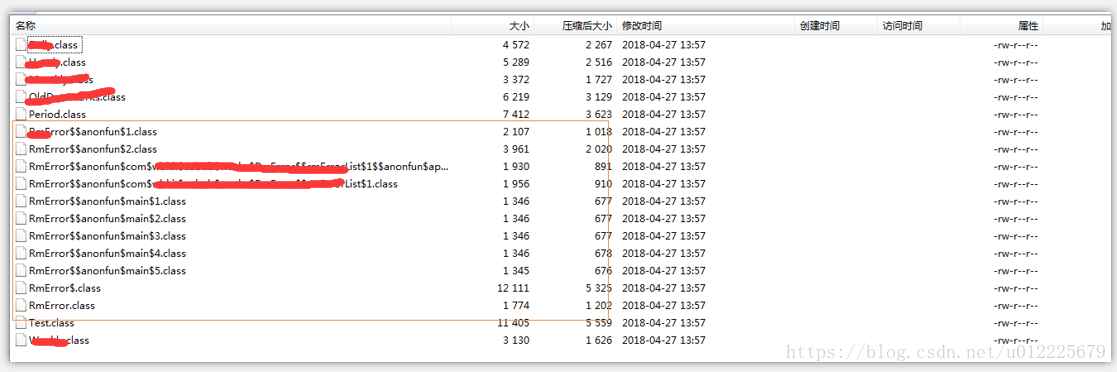This screenshot has height=372, width=1117.
Task: Click the compressed size value 5 559
Action: [x=598, y=323]
